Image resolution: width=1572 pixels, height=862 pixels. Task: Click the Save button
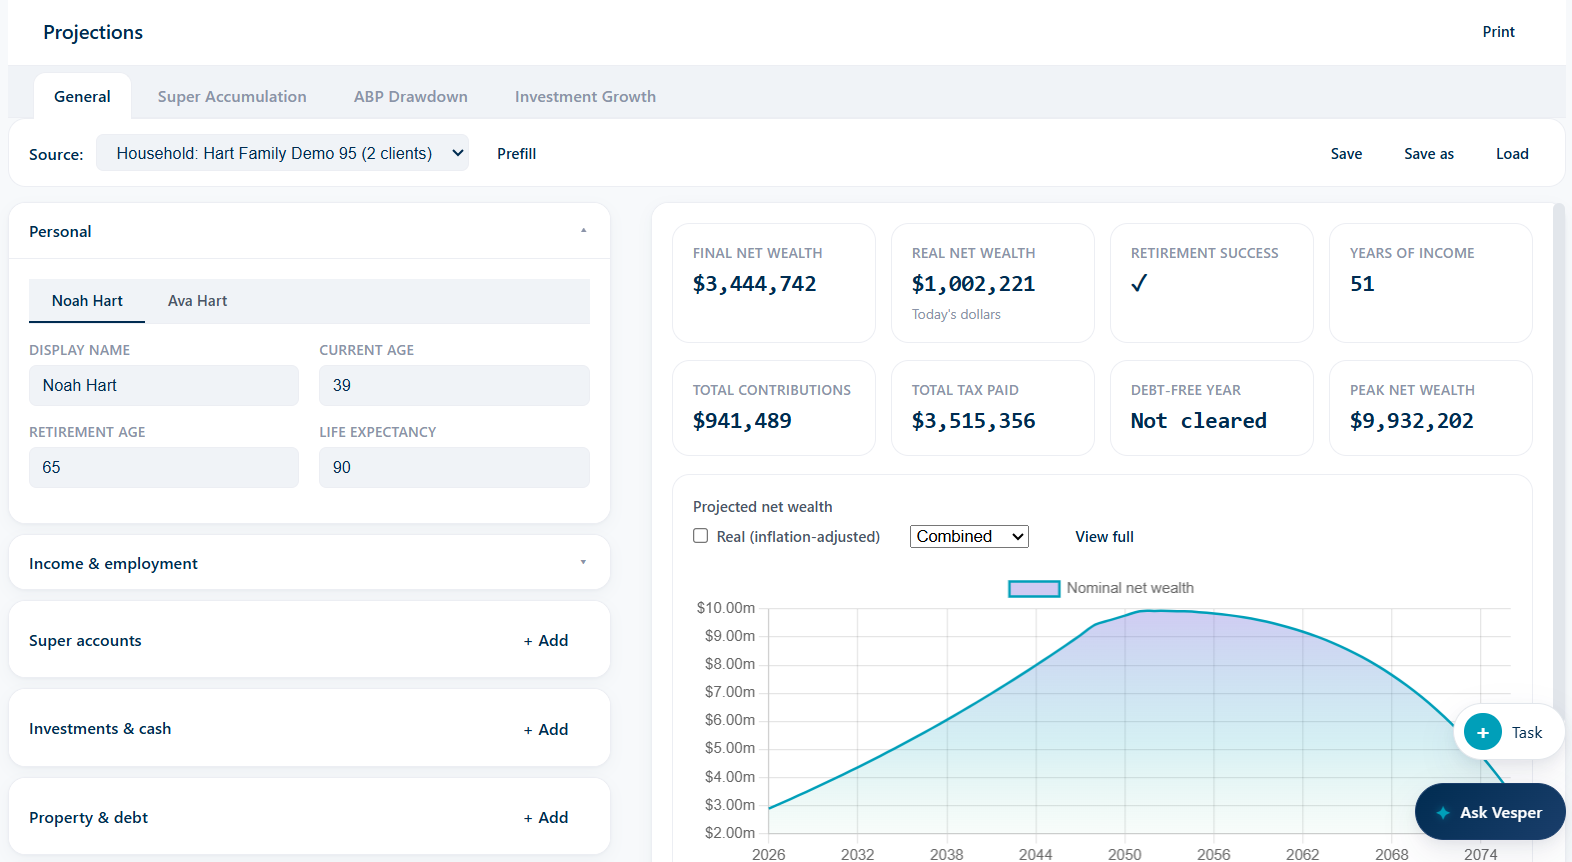coord(1346,153)
